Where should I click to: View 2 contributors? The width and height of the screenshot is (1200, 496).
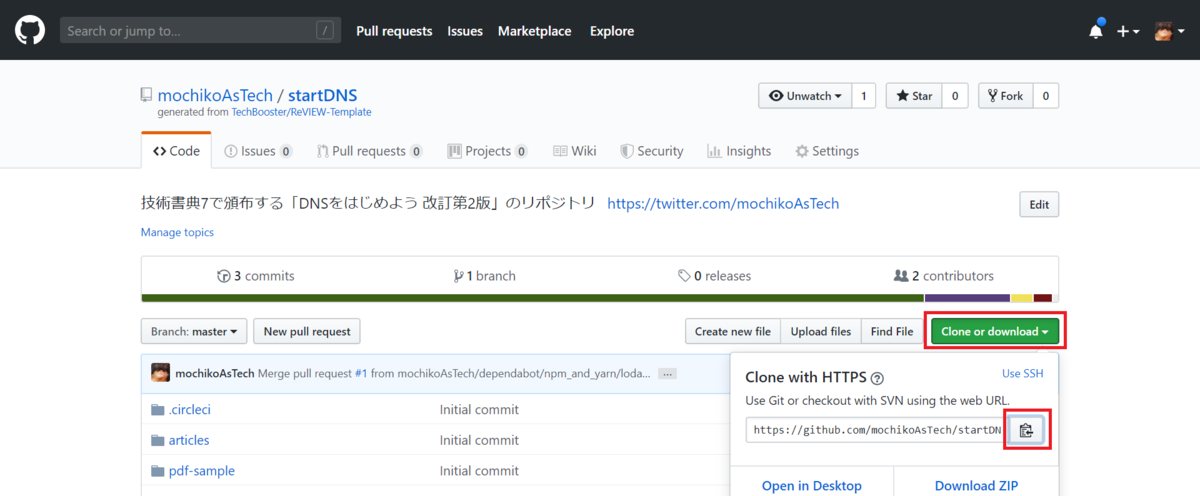coord(944,276)
